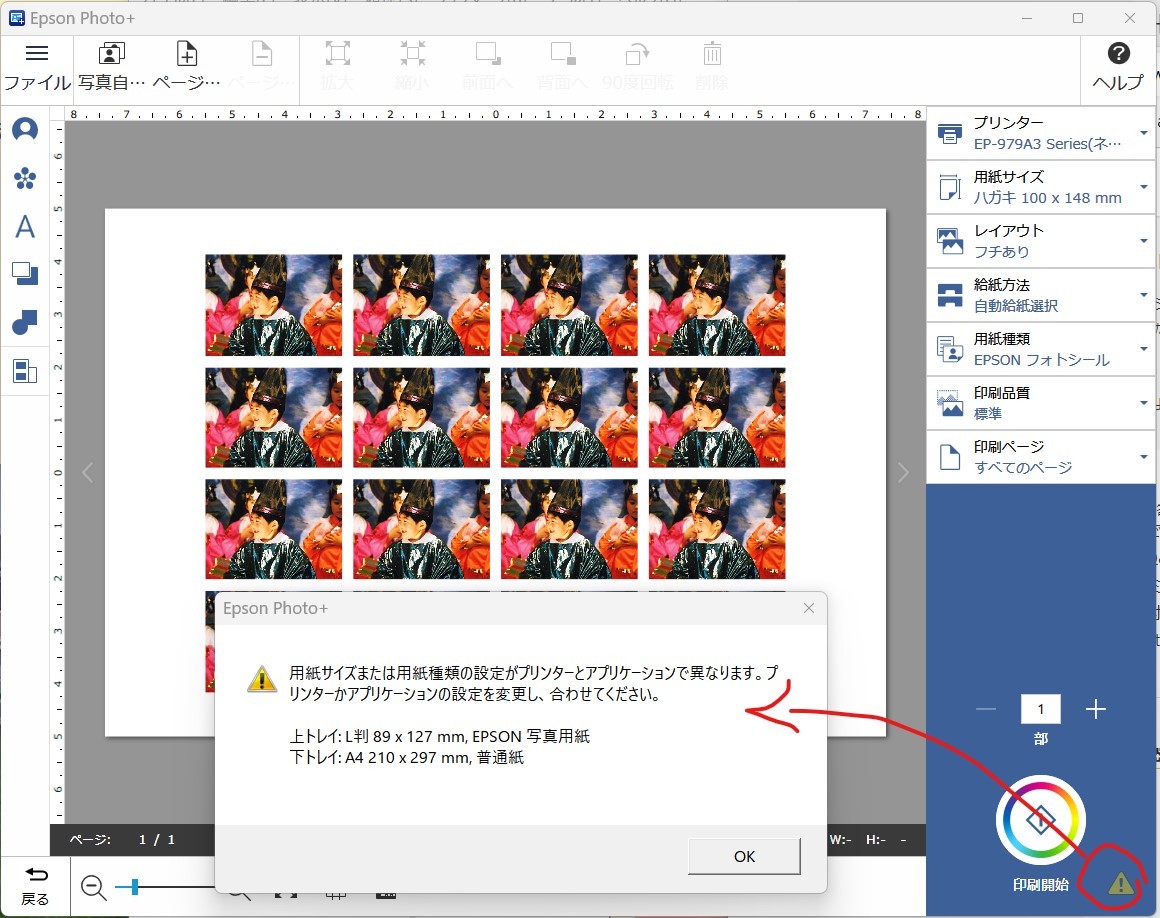Open ヘルプ help
Screen dimensions: 1160x918
[1119, 67]
